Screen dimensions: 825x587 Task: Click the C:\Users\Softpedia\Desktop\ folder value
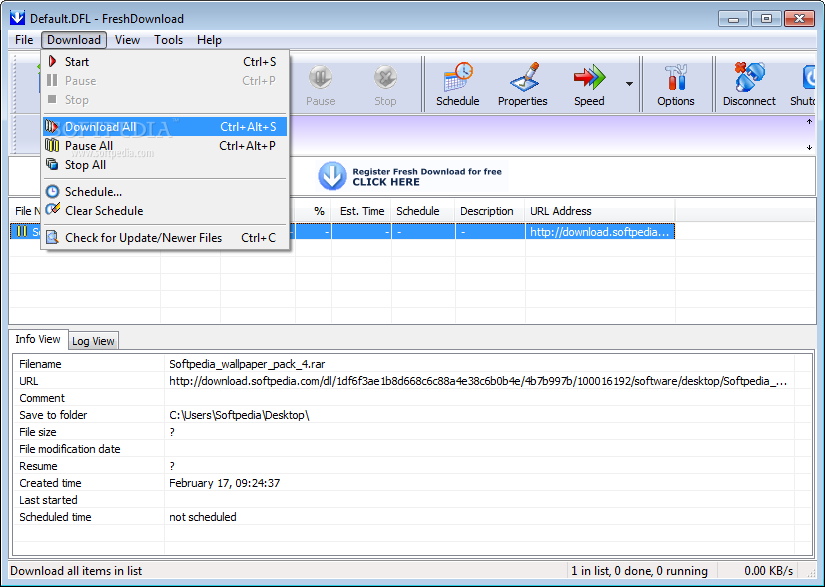click(x=239, y=415)
